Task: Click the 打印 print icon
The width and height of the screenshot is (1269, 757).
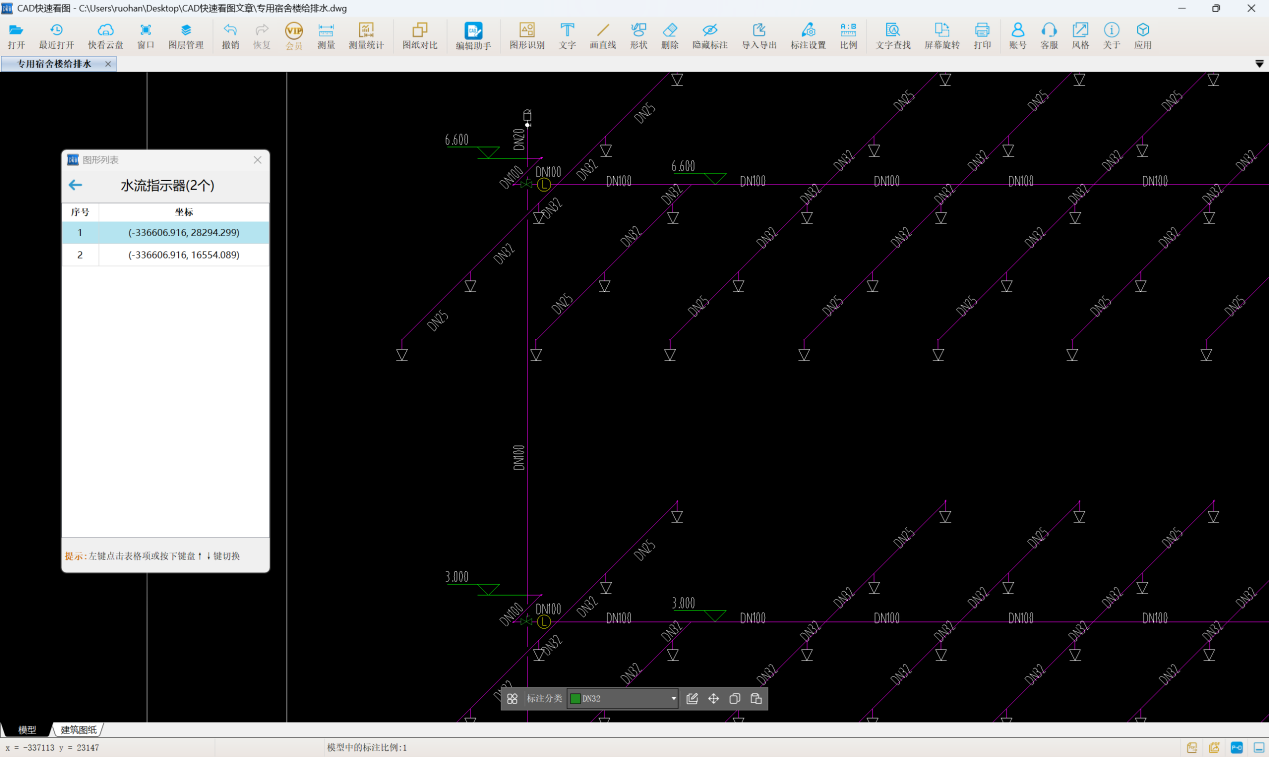Action: (x=982, y=36)
